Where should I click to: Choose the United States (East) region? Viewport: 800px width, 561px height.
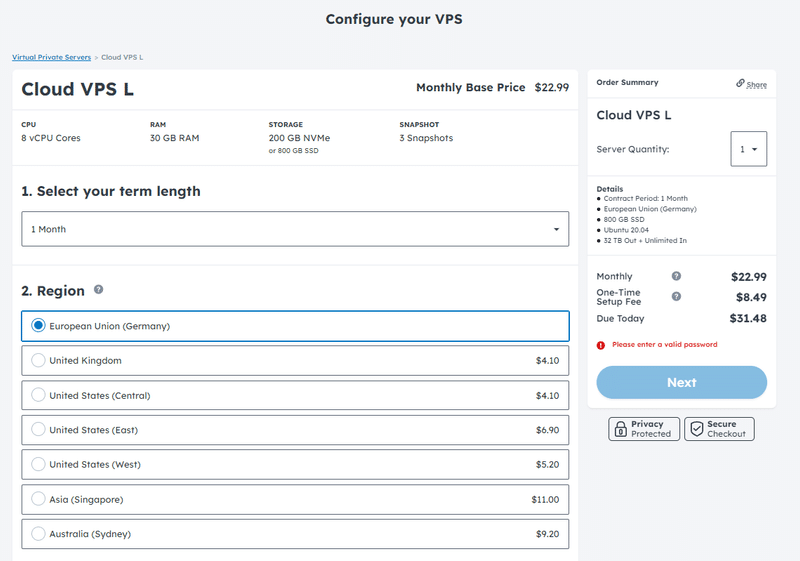pos(39,430)
